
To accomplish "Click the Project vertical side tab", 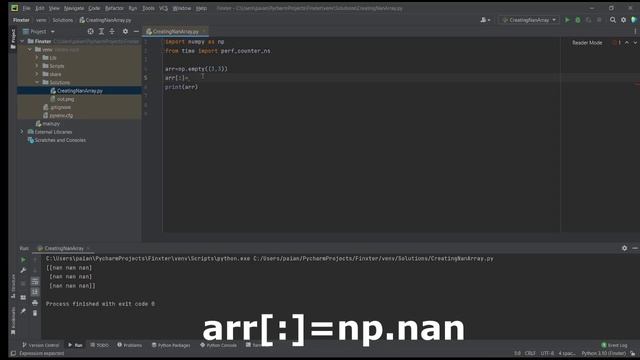I will (x=13, y=39).
